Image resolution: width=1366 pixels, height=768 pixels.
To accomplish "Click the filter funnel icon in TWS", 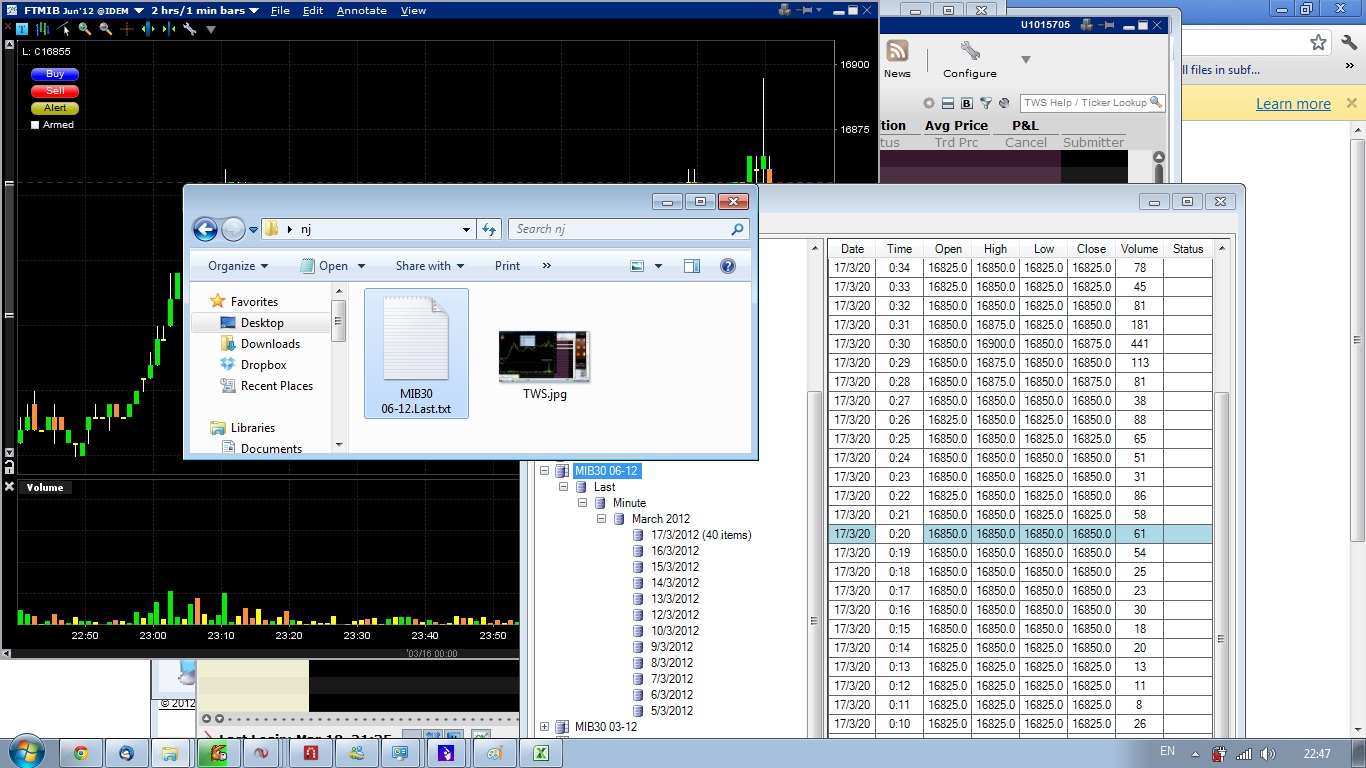I will click(x=985, y=103).
